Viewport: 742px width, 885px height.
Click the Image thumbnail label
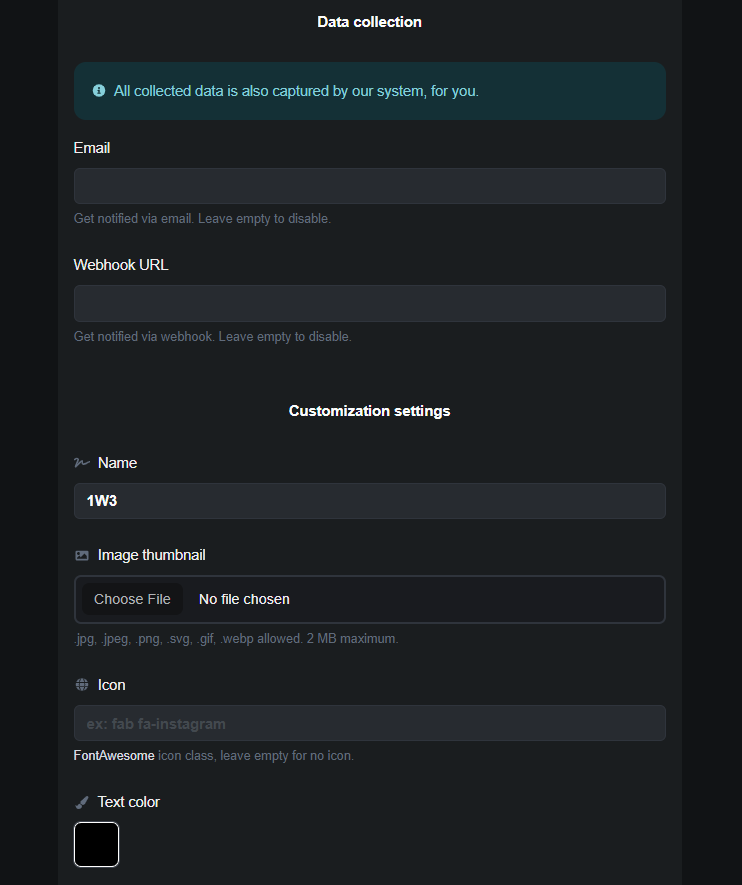coord(152,555)
